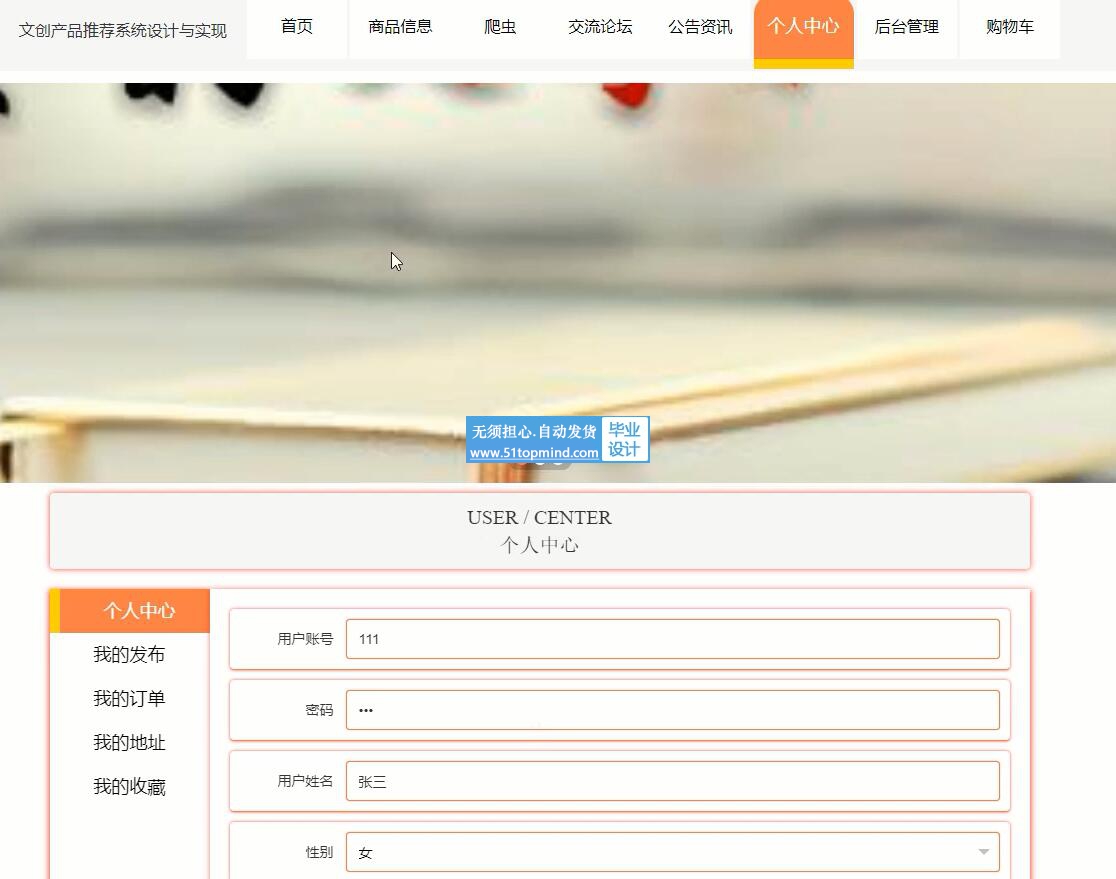Click the carousel banner image
Viewport: 1116px width, 879px height.
(x=558, y=283)
